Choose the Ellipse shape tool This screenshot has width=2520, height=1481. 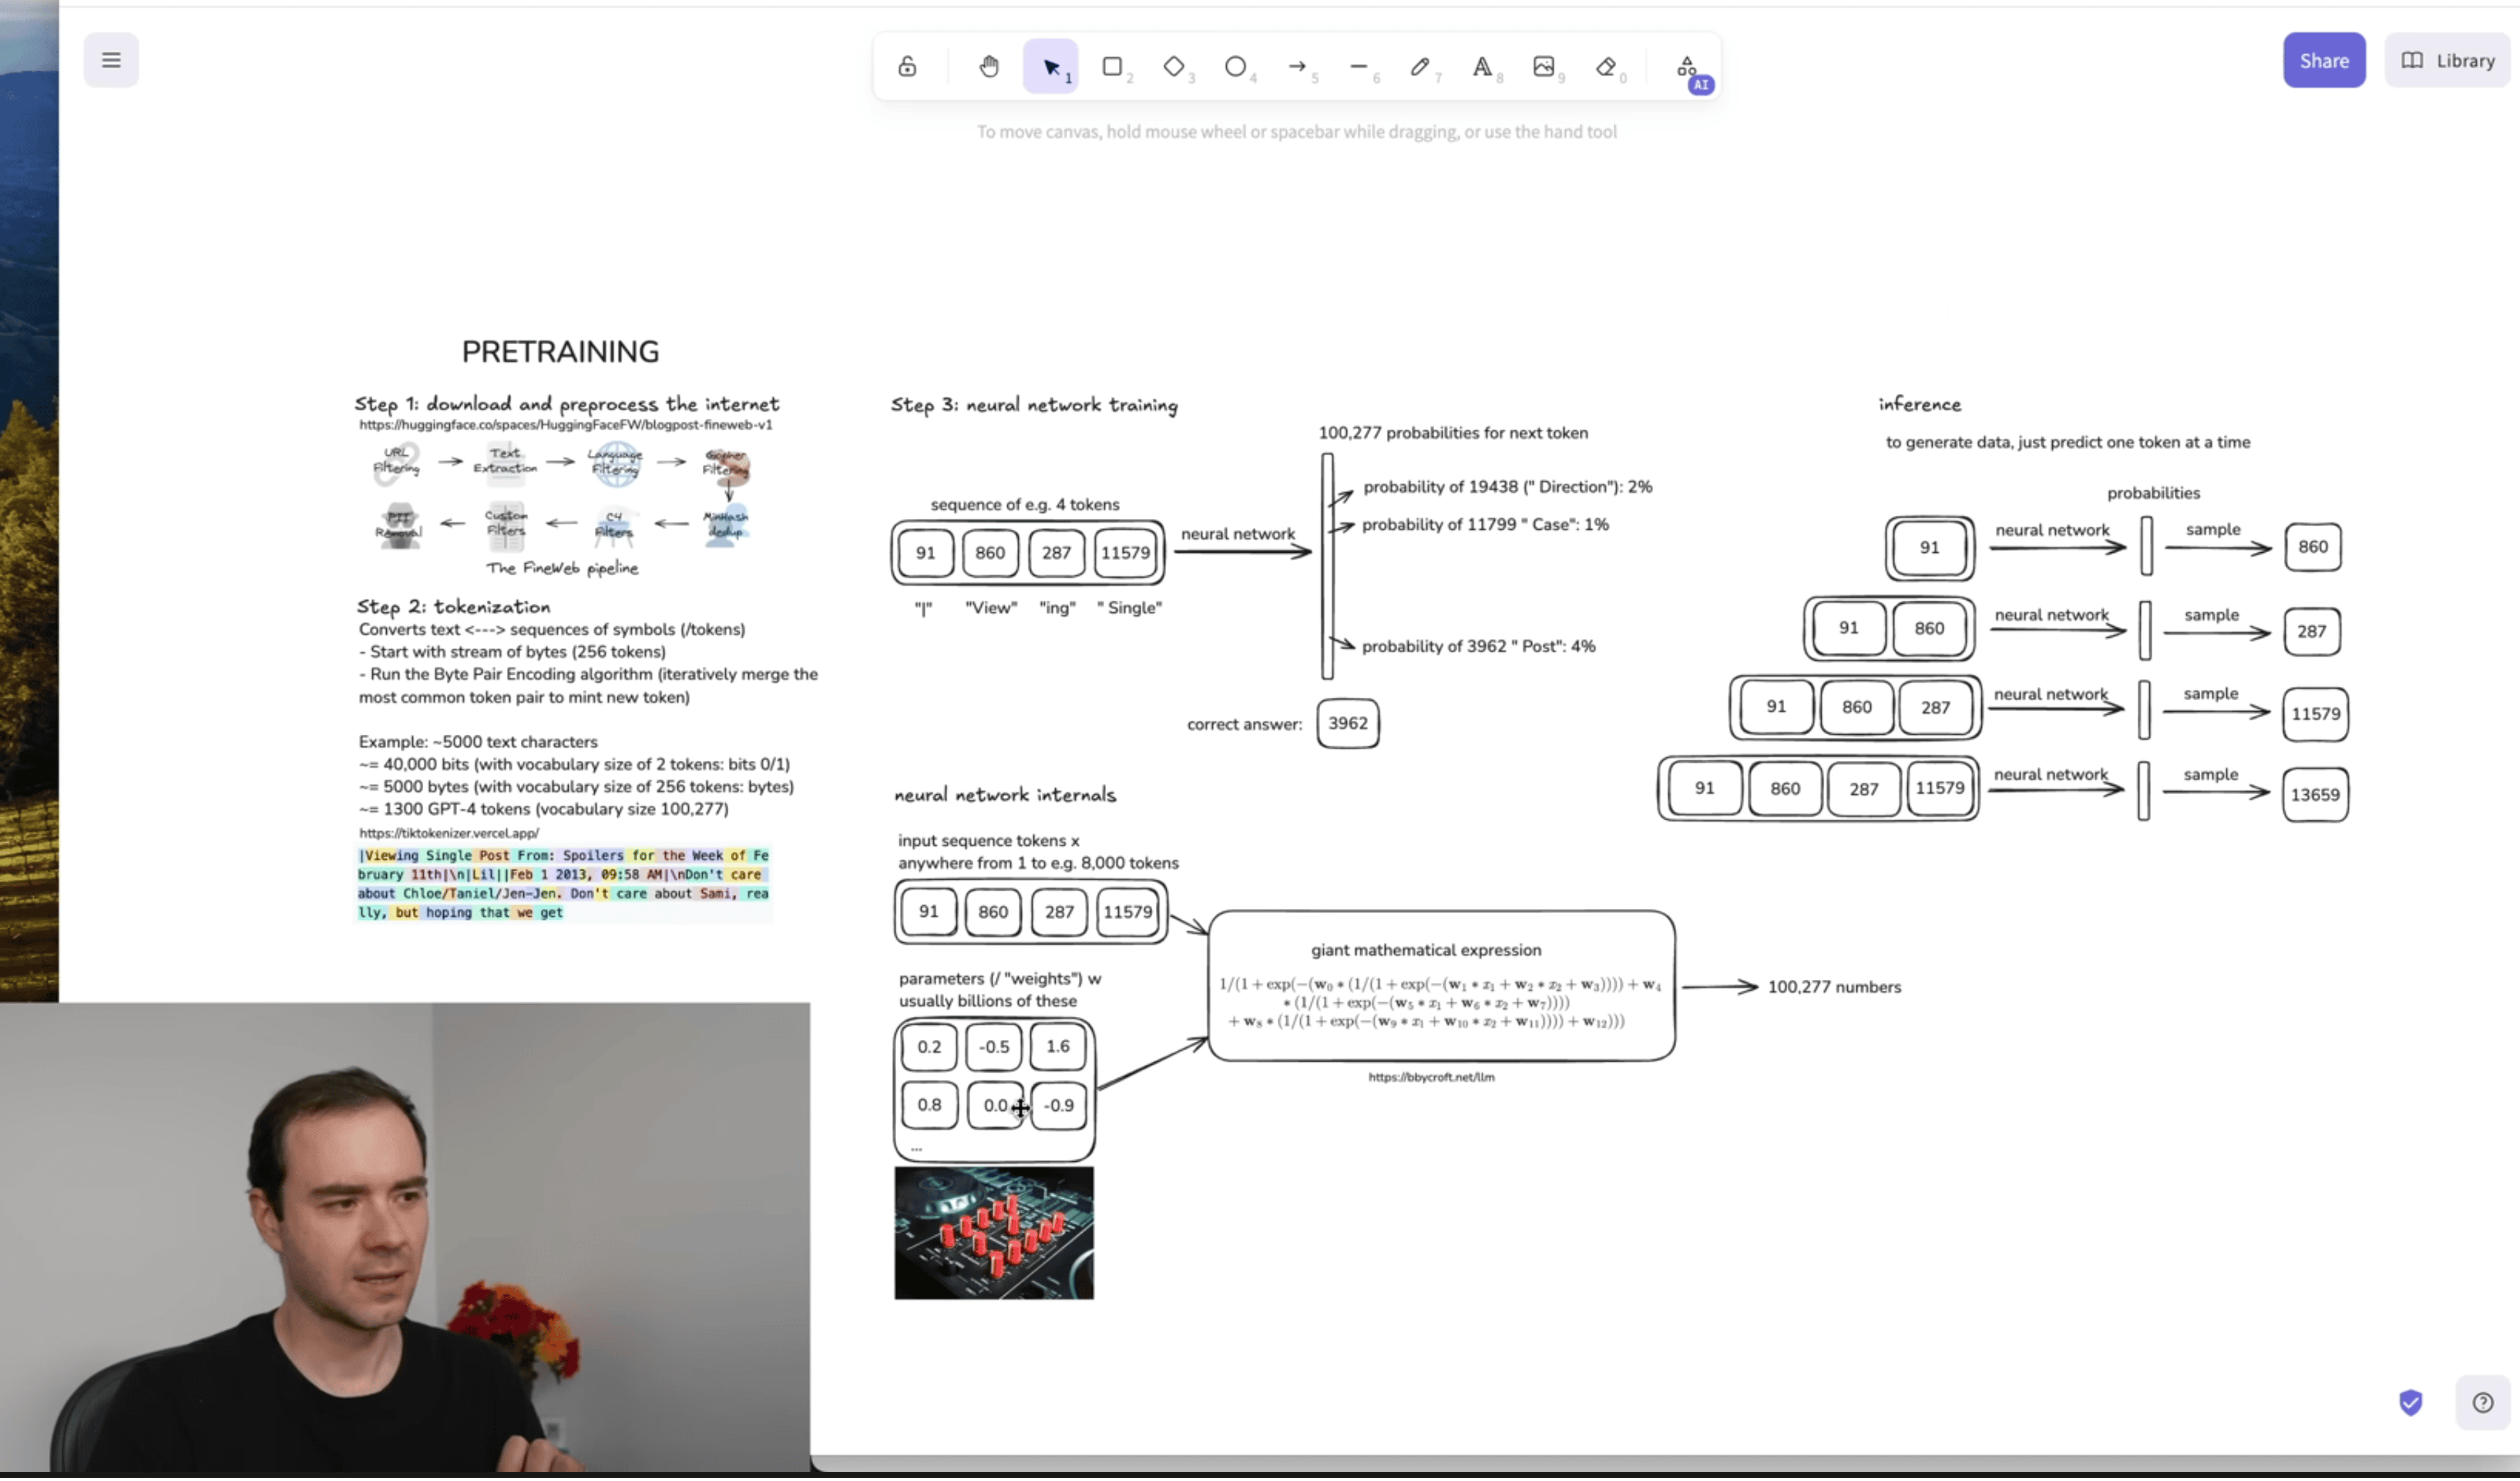coord(1235,67)
